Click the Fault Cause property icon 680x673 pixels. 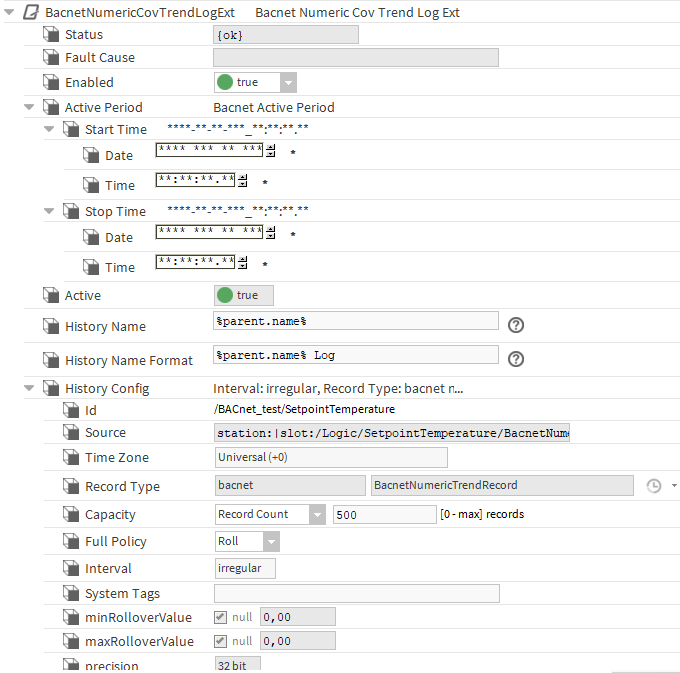51,58
